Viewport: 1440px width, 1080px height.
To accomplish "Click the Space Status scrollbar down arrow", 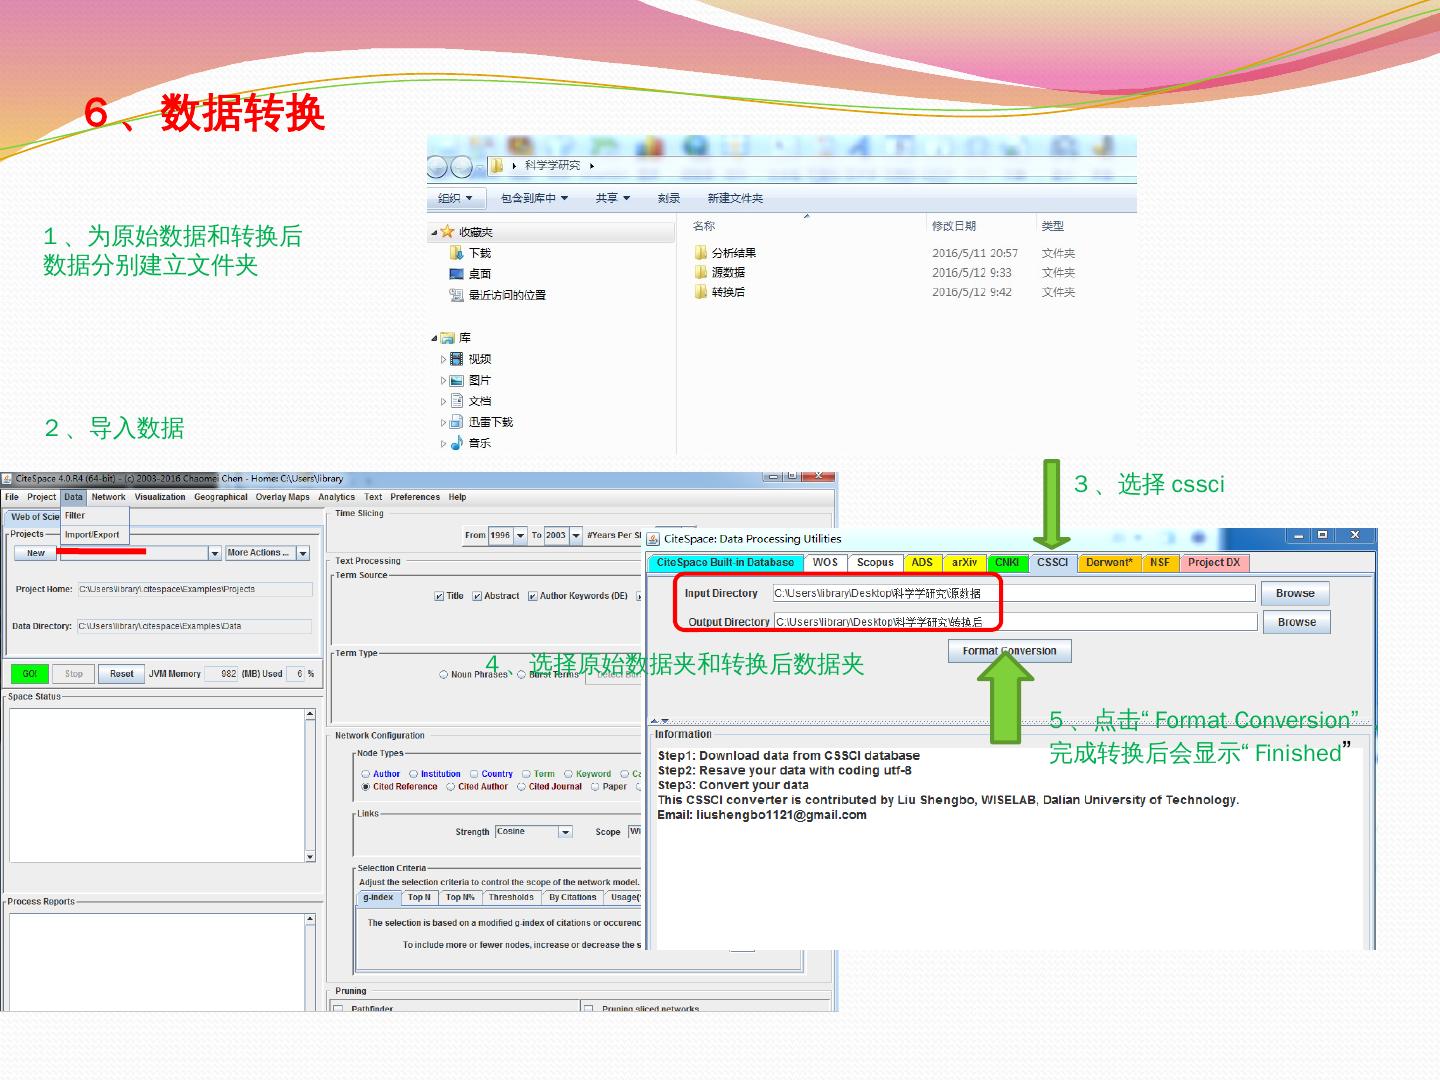I will coord(310,857).
